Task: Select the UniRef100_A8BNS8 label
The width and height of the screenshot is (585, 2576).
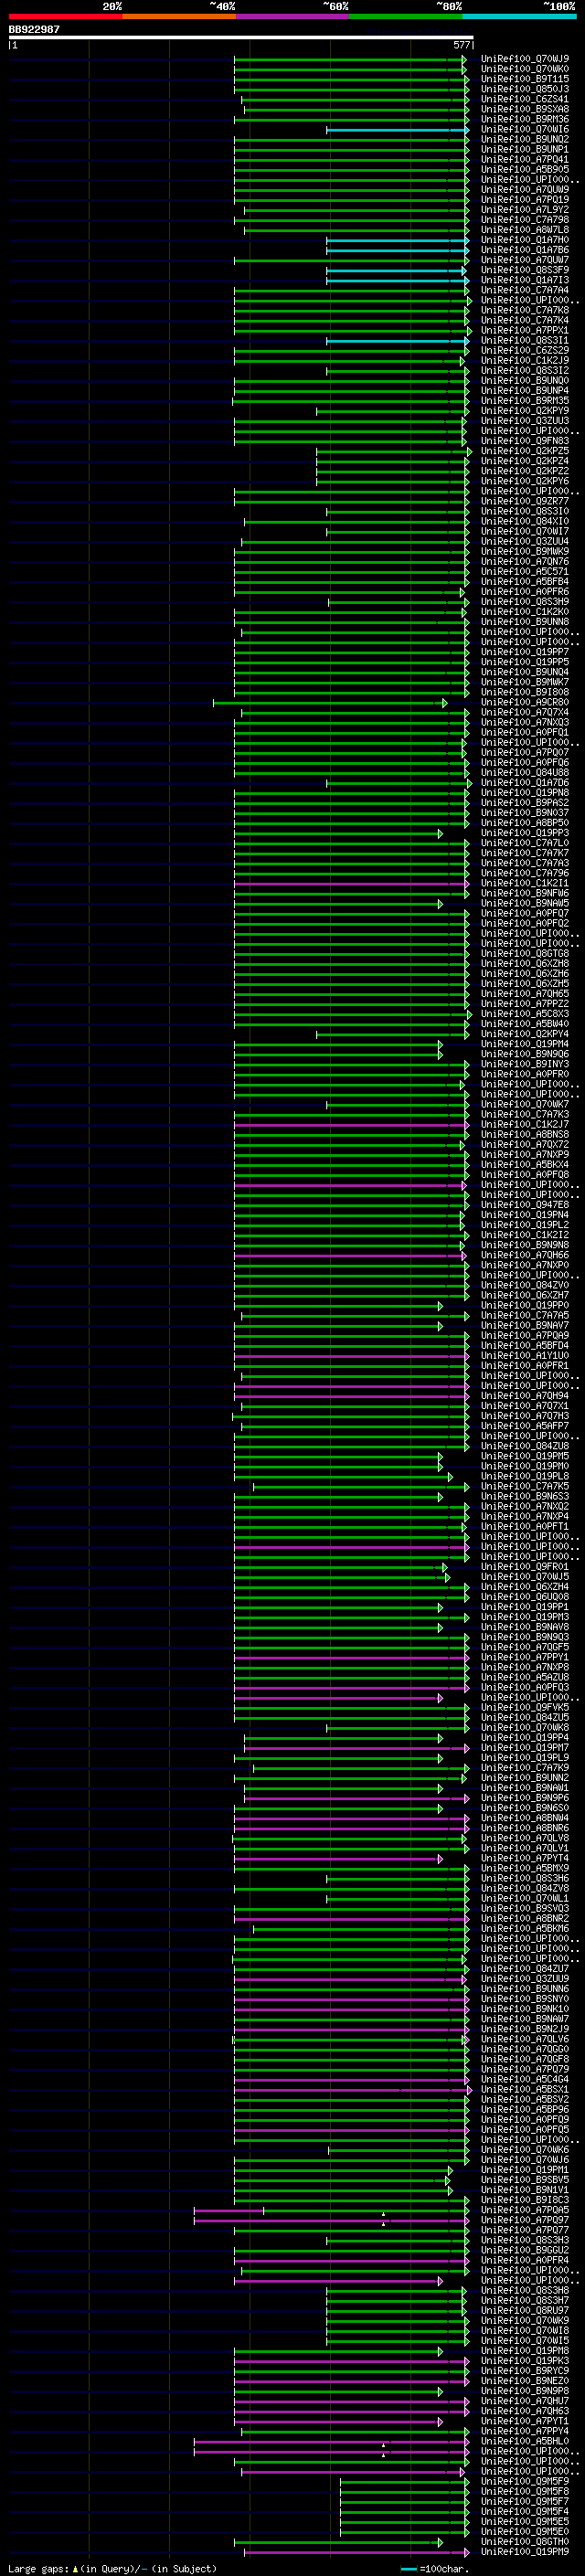Action: tap(525, 1134)
